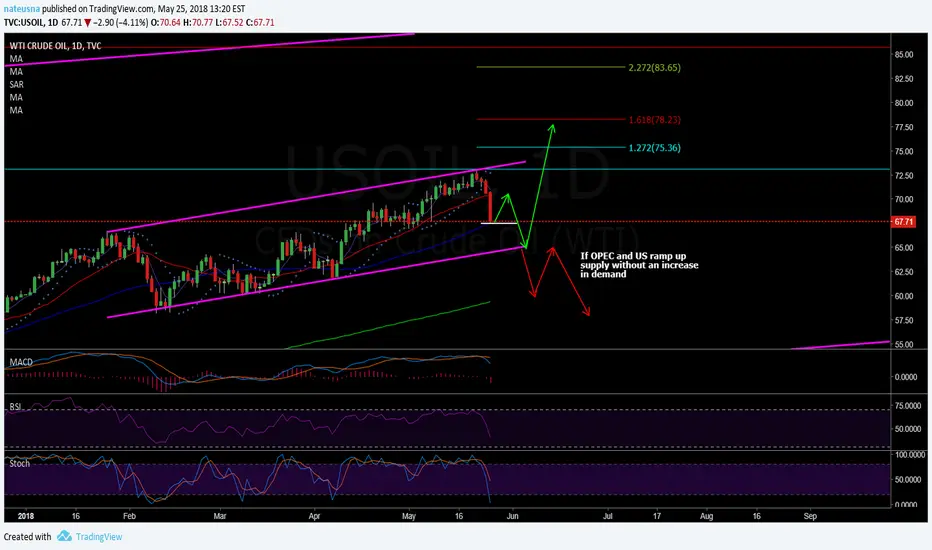Click the 1.618(78.23) Fibonacci label
This screenshot has height=550, width=932.
(x=654, y=120)
